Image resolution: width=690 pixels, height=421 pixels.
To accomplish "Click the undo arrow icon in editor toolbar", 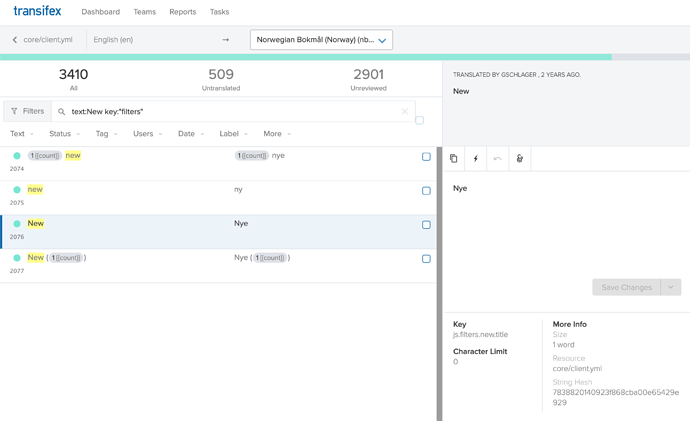I will tap(497, 158).
